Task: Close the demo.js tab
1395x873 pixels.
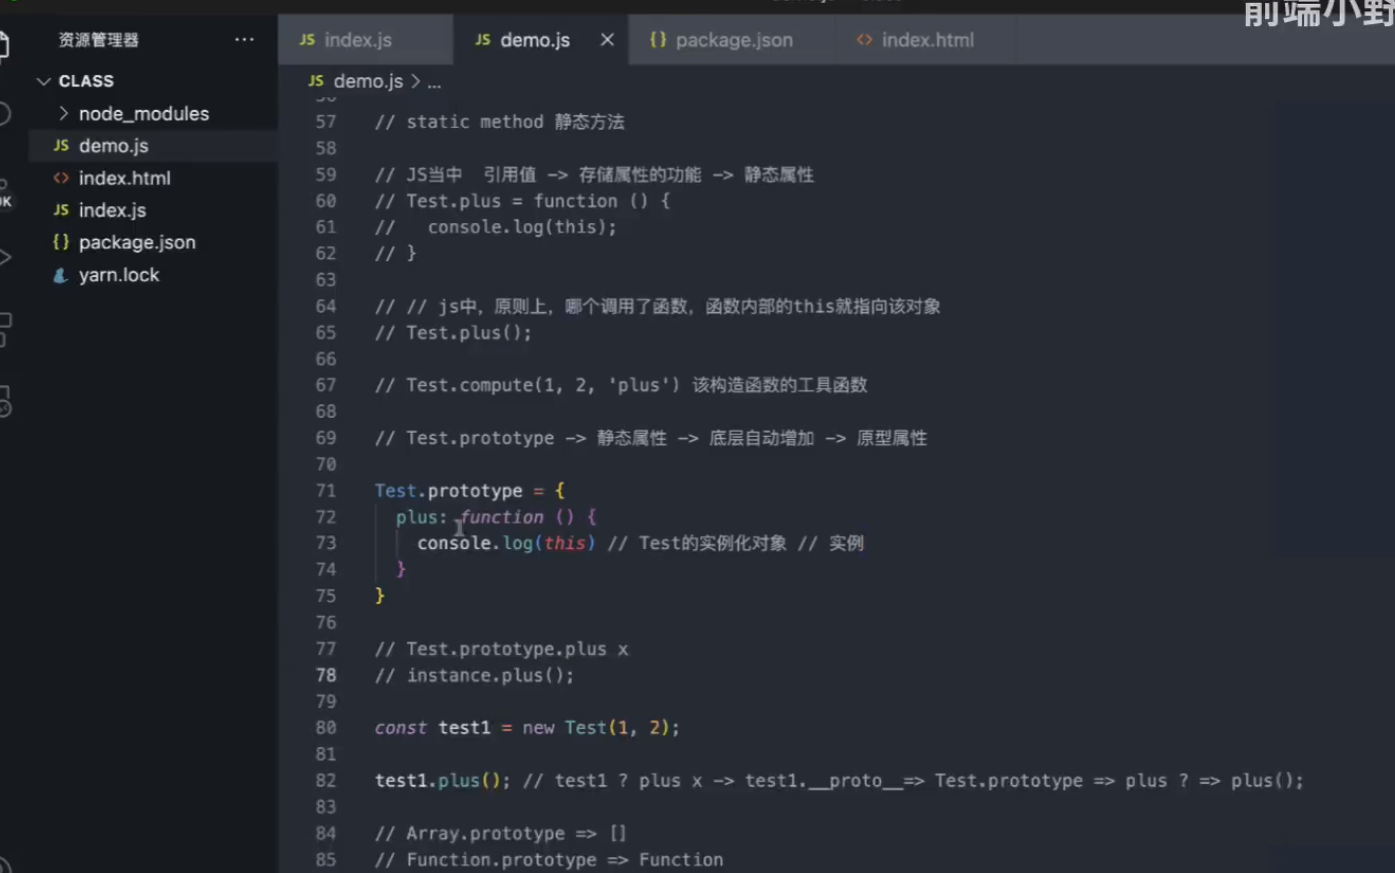Action: [606, 39]
